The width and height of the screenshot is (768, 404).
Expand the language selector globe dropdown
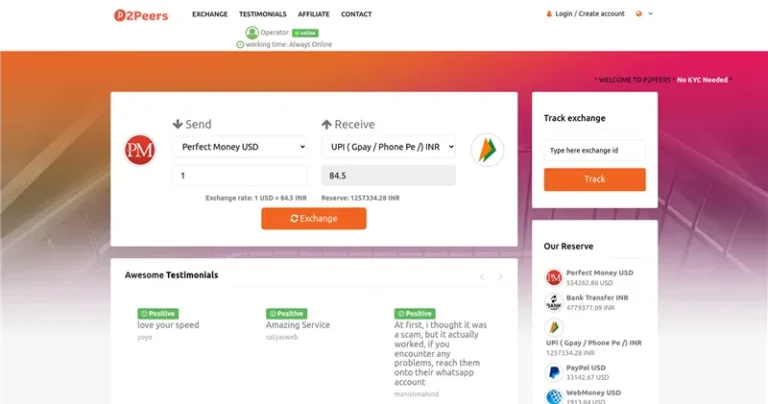(x=644, y=14)
